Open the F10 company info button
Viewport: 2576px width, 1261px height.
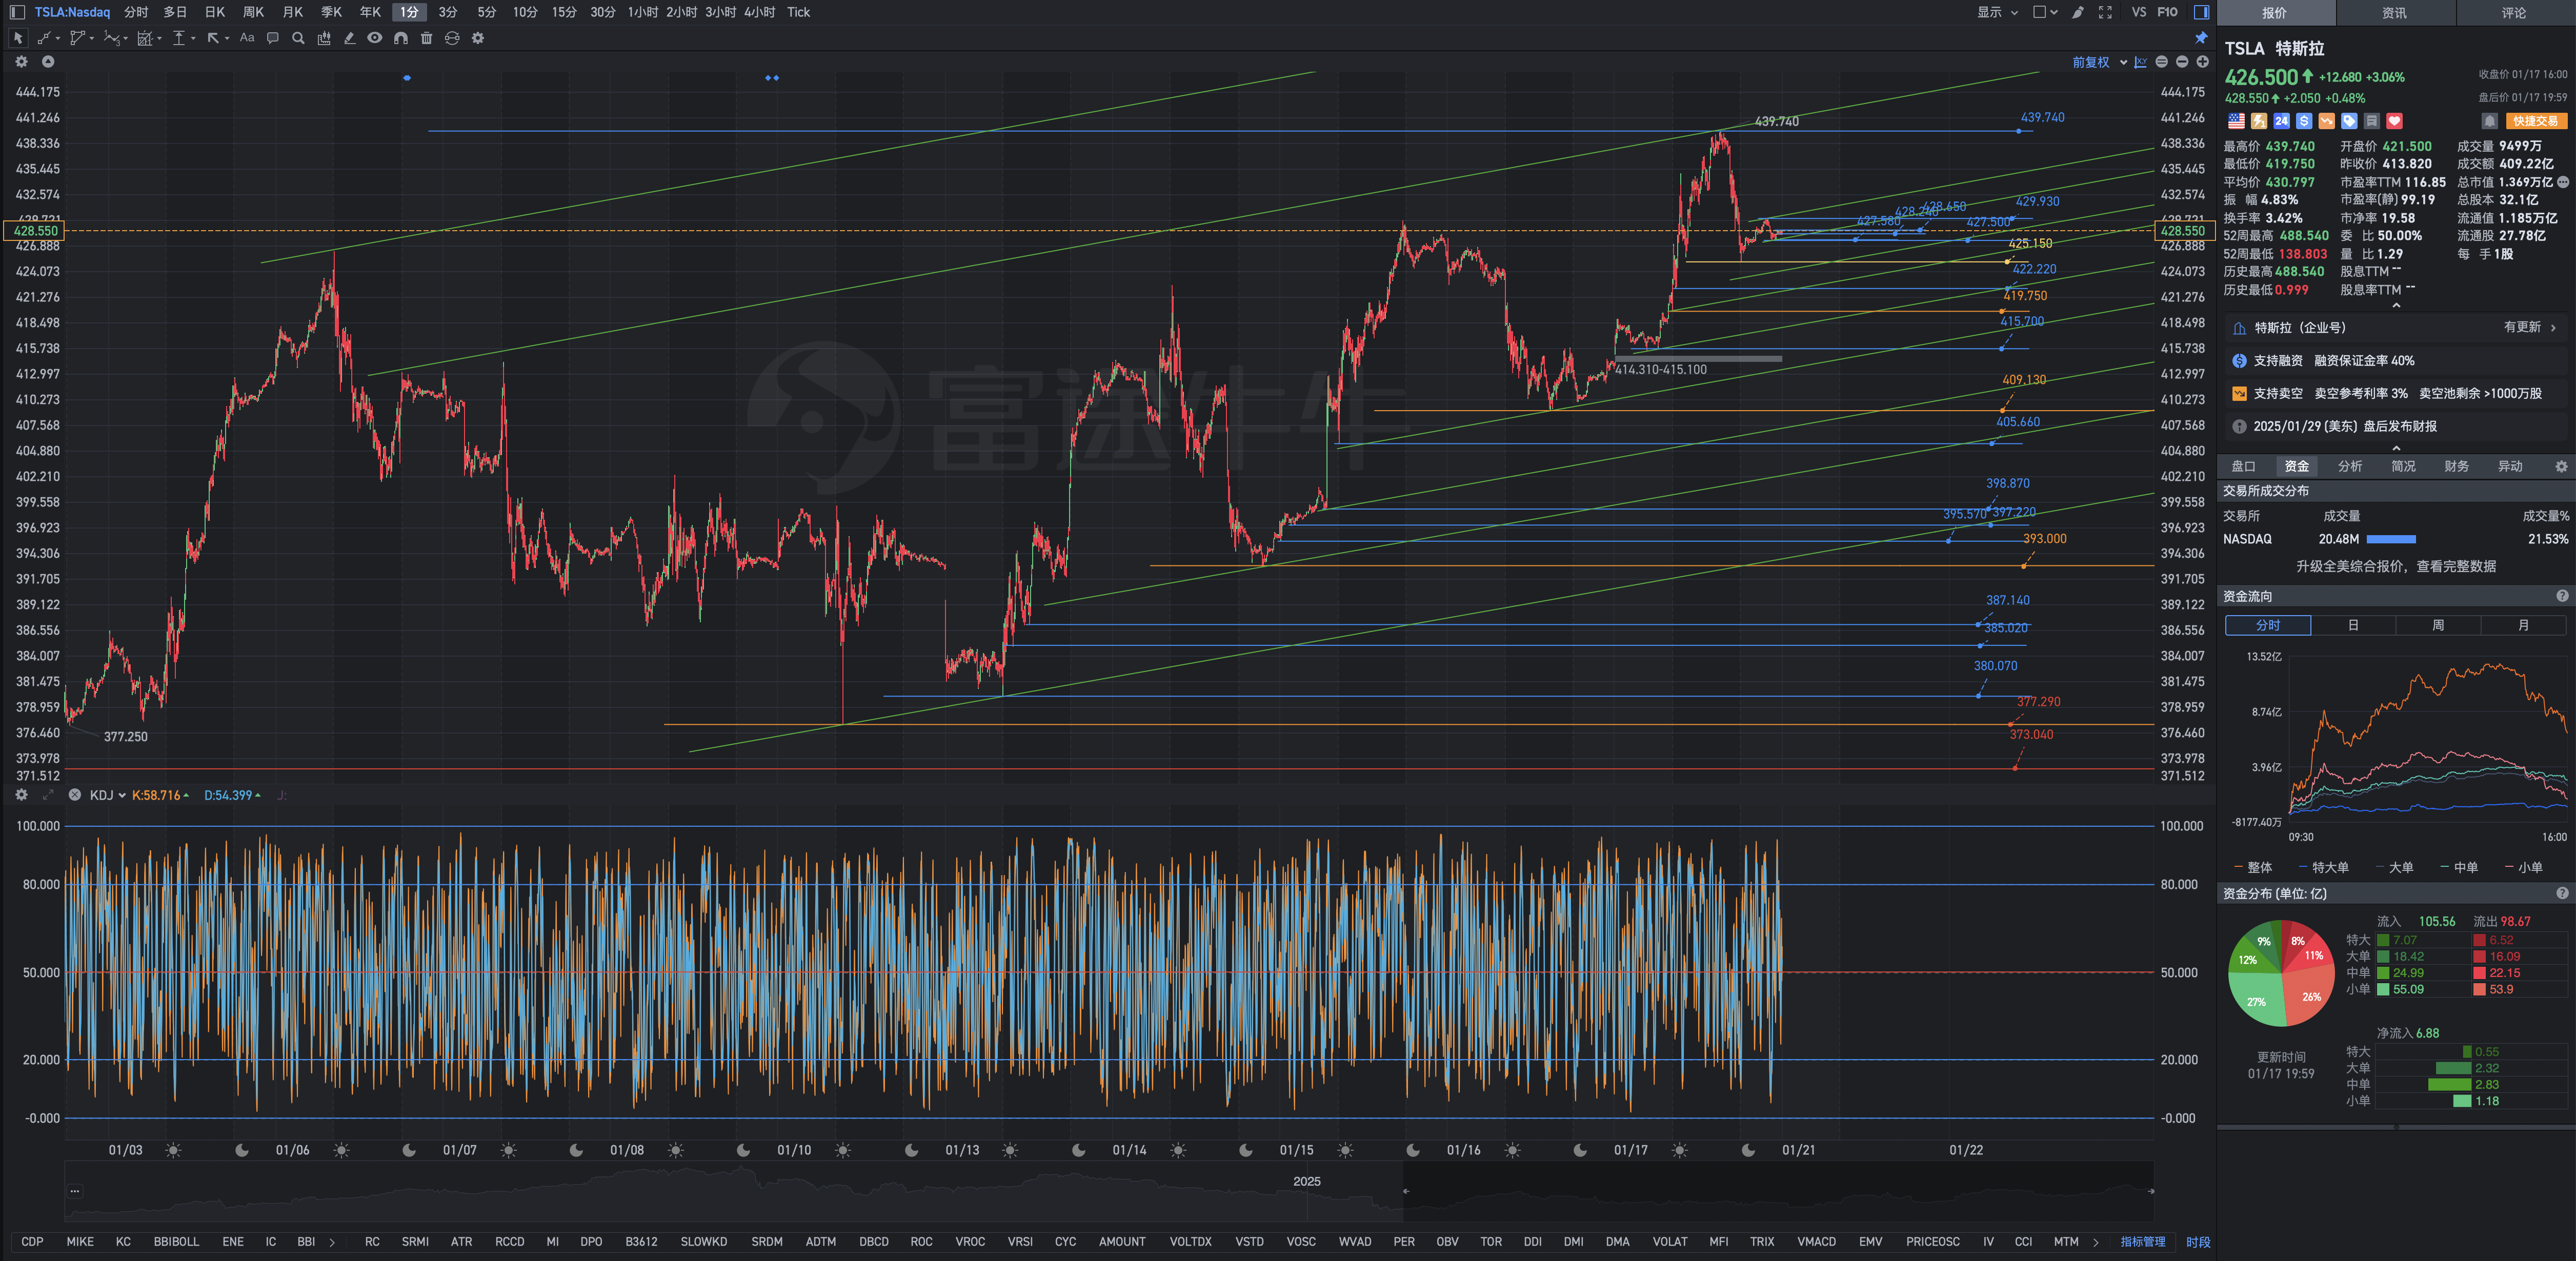pyautogui.click(x=2168, y=12)
